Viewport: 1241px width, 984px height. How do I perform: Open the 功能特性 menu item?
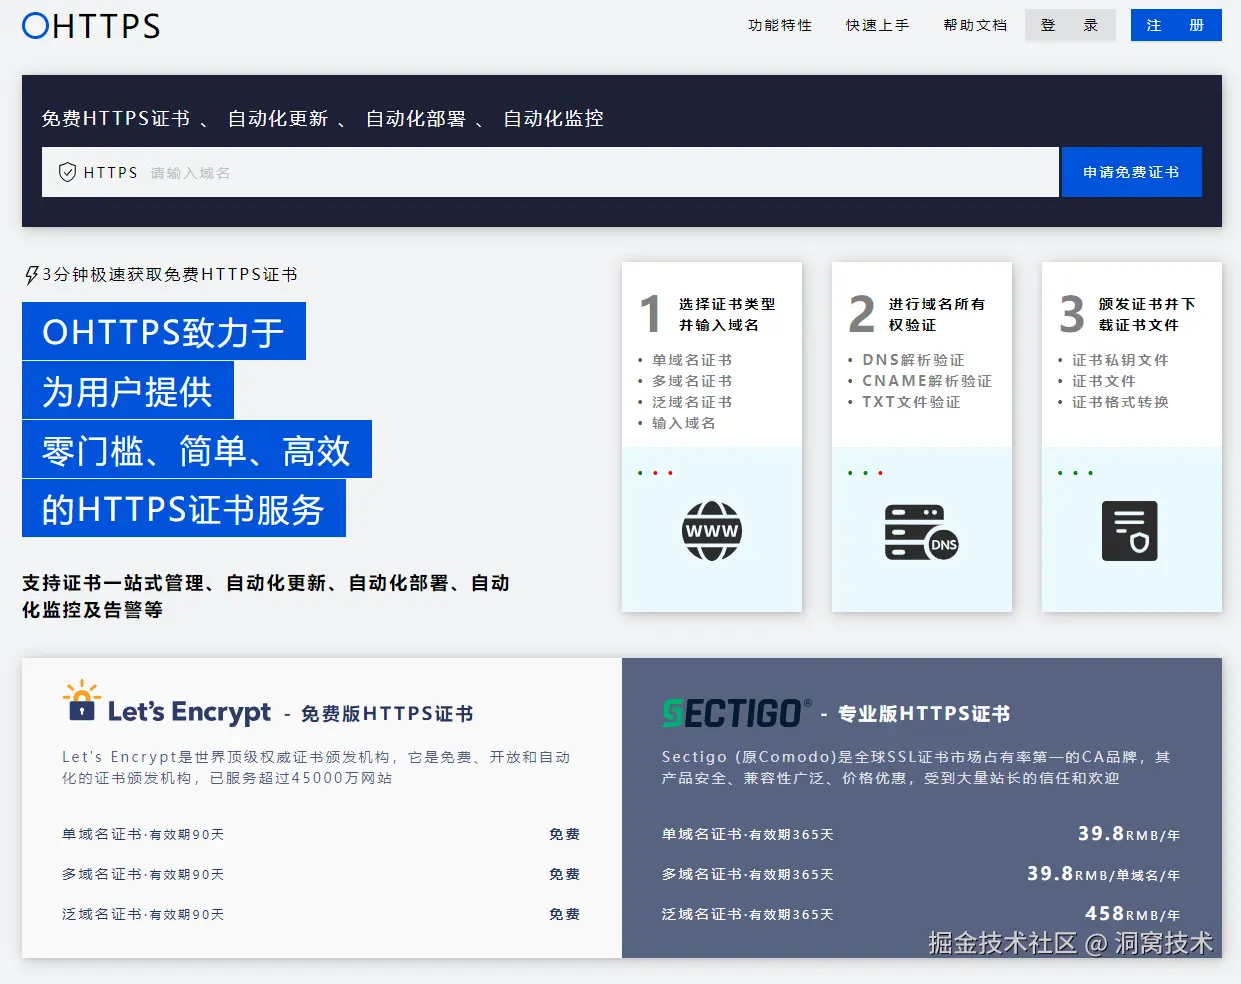tap(780, 25)
